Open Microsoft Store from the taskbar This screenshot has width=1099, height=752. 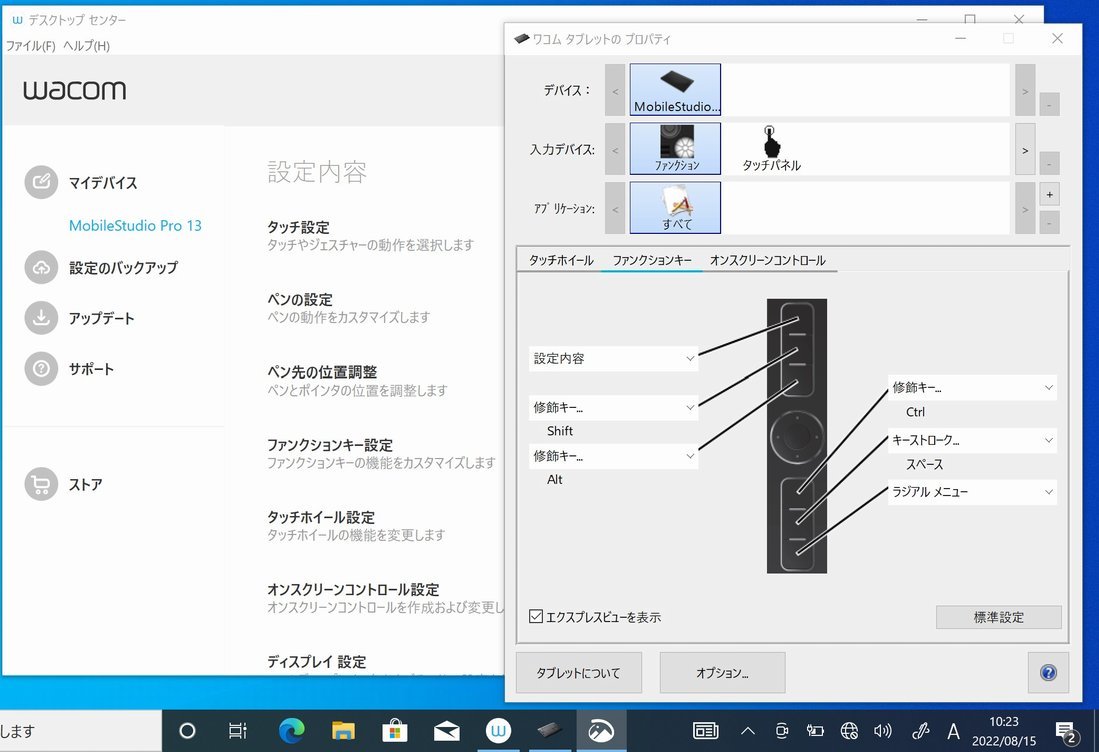point(395,731)
